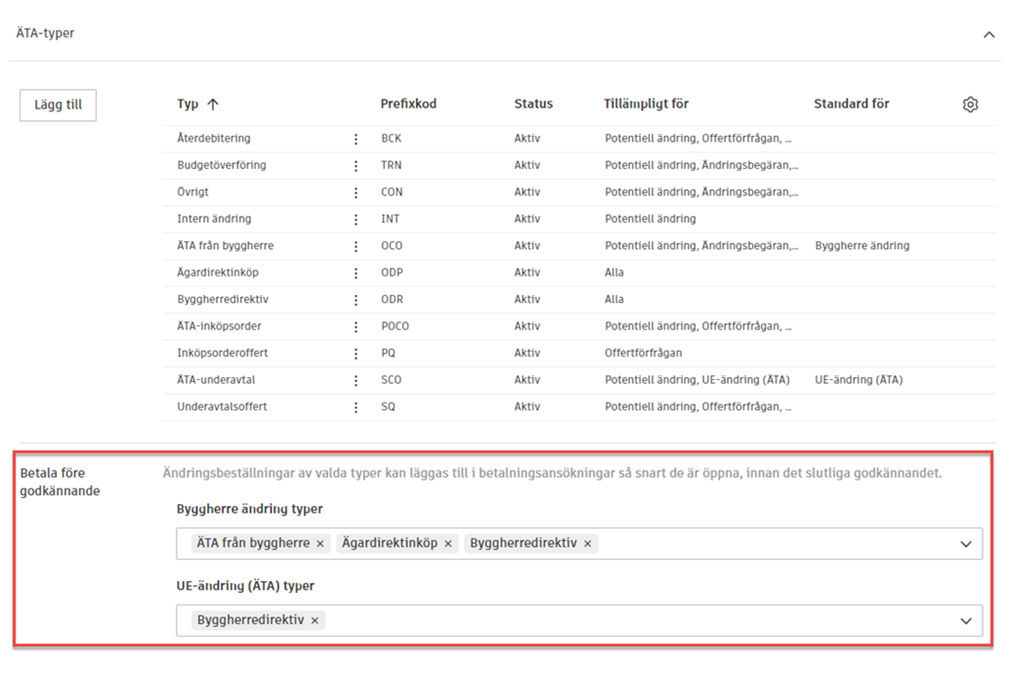Expand Byggherre ändring typer dropdown arrow

(966, 544)
